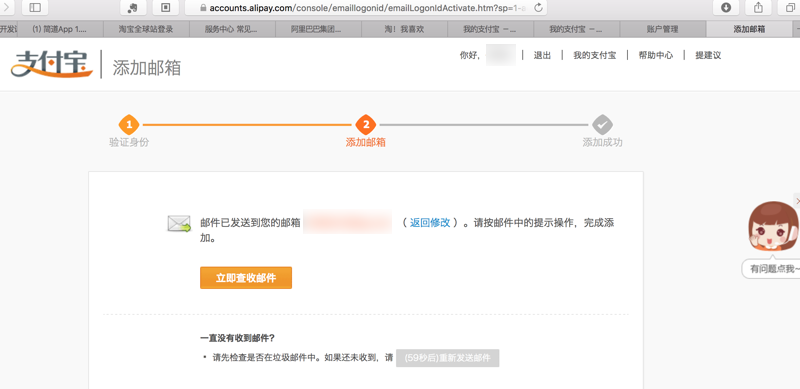
Task: Switch to the 简道App tab
Action: pyautogui.click(x=60, y=29)
